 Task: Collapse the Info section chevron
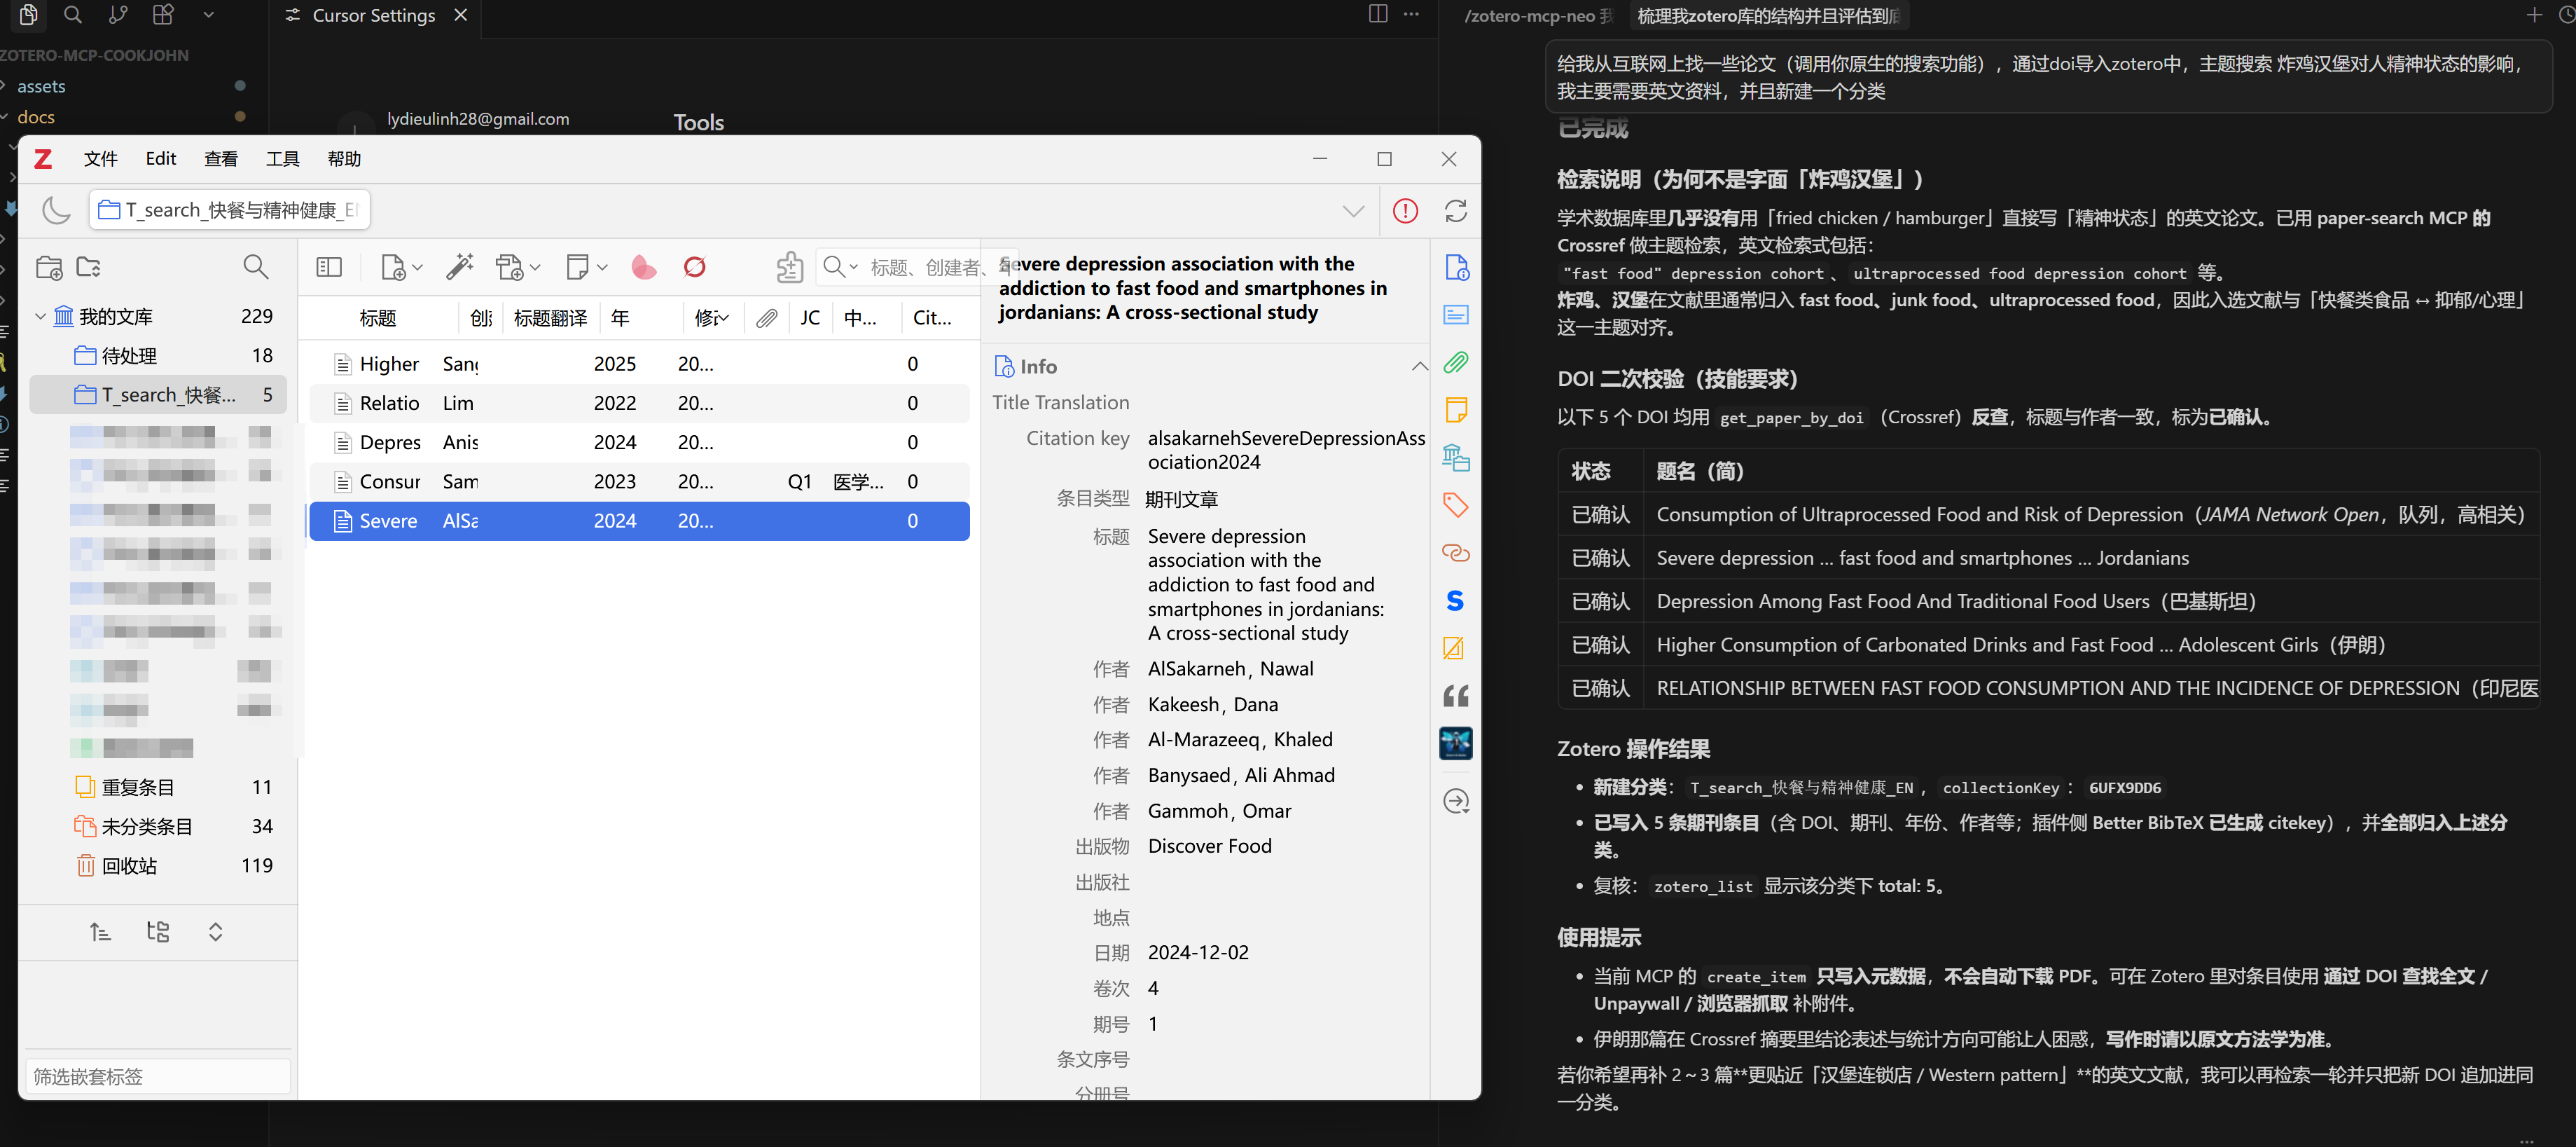point(1419,366)
